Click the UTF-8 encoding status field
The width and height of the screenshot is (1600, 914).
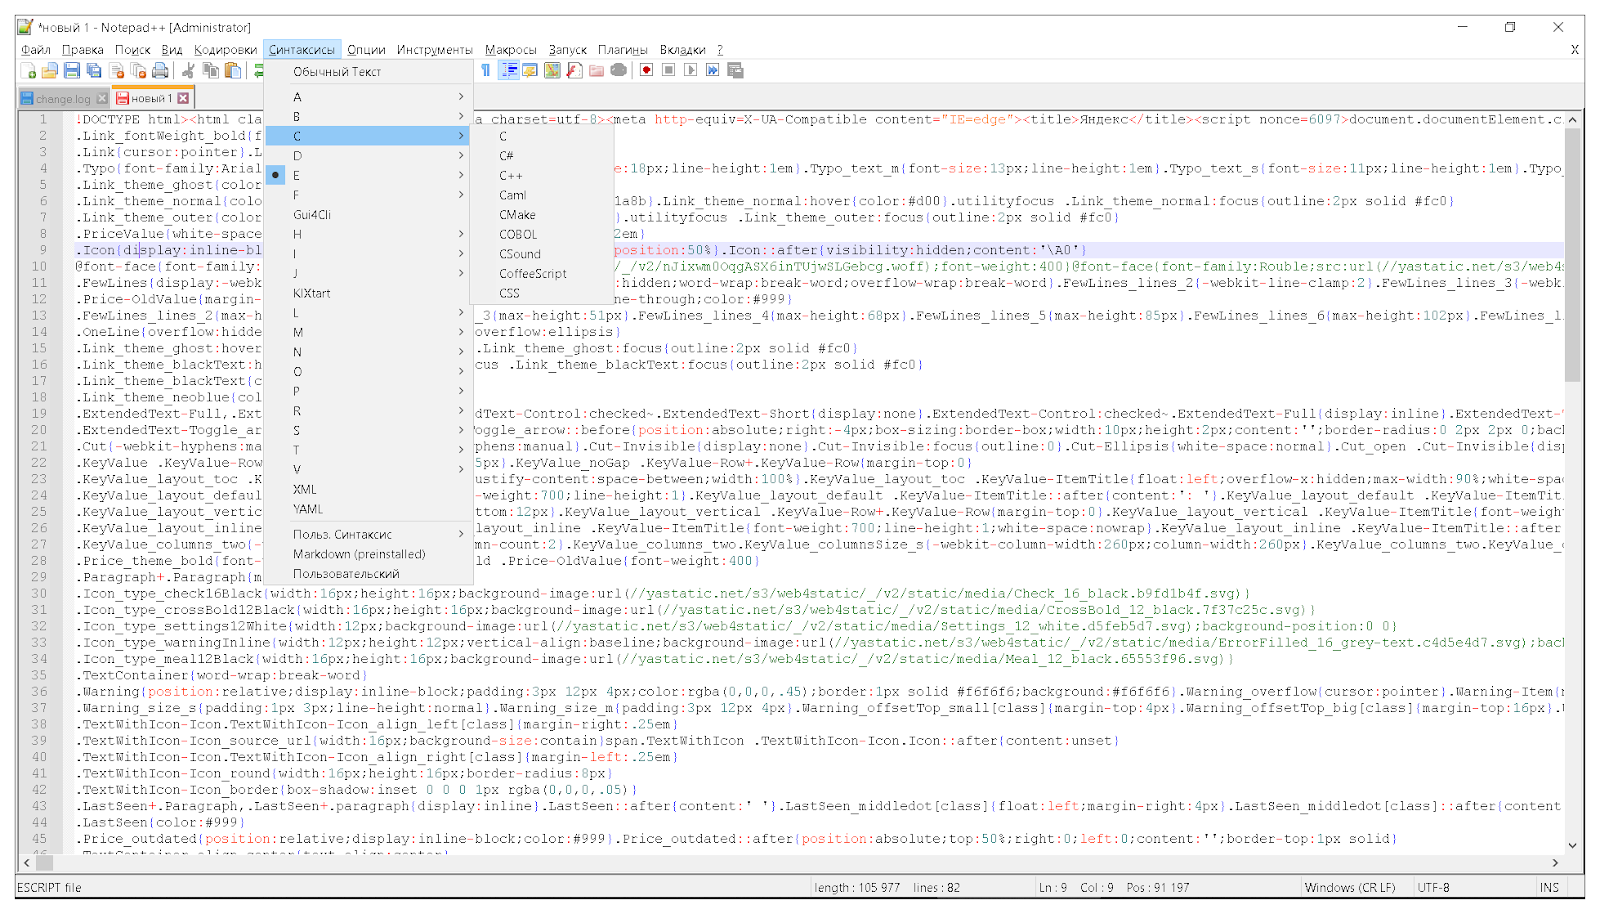(x=1433, y=887)
